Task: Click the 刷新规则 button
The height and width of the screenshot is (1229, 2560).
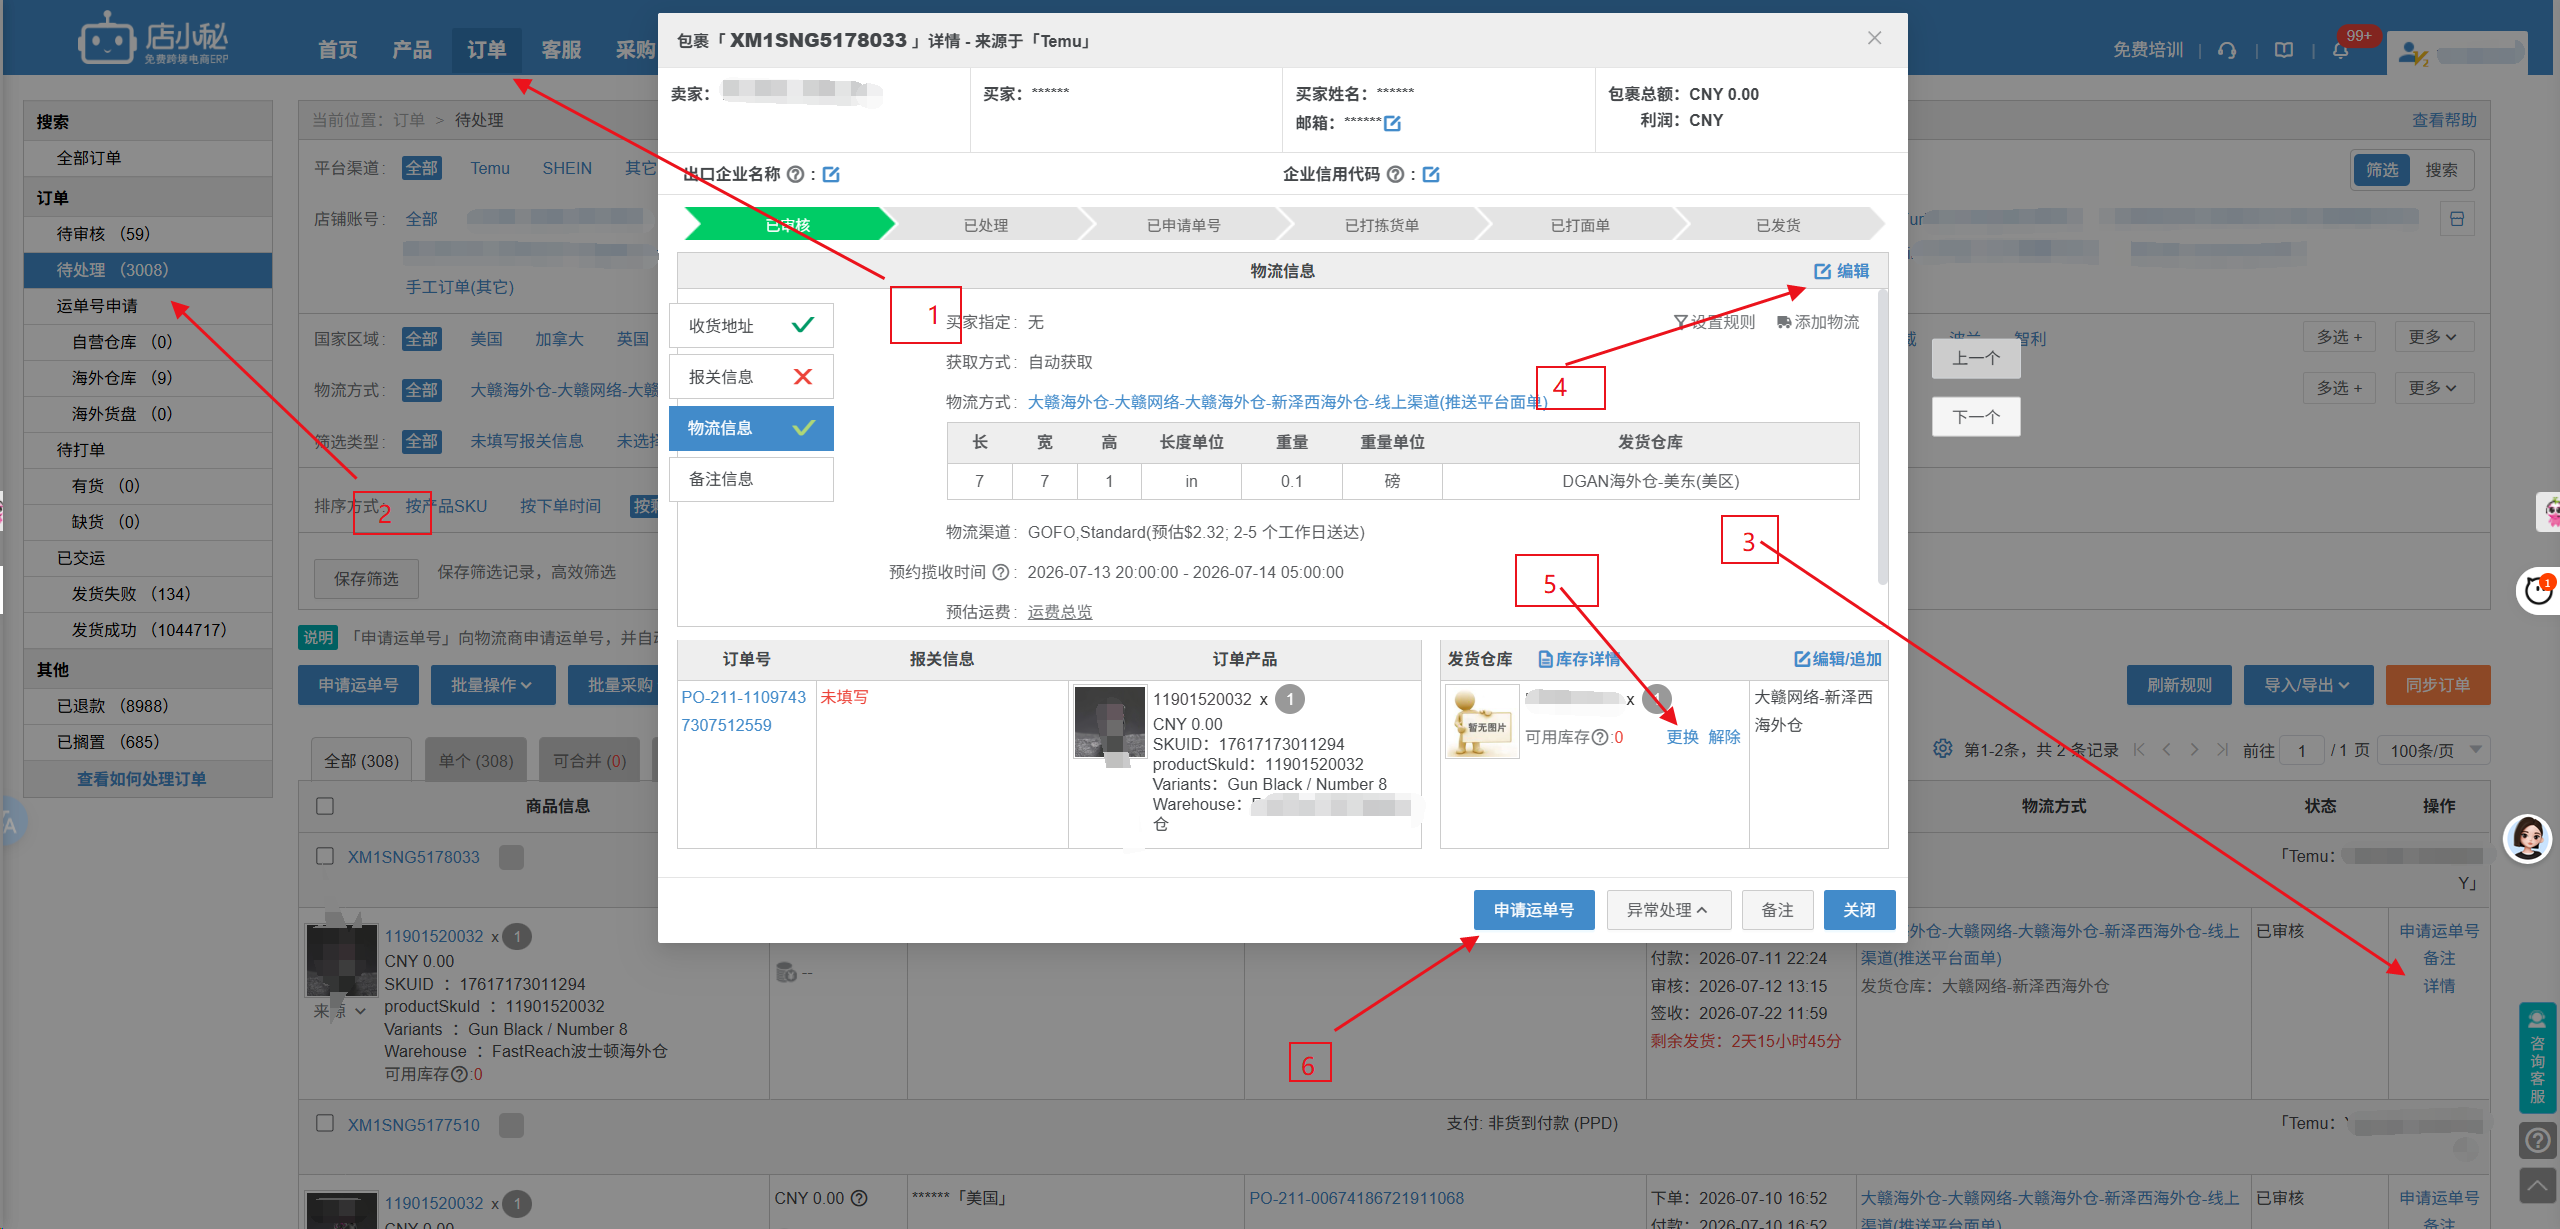Action: [x=2179, y=685]
